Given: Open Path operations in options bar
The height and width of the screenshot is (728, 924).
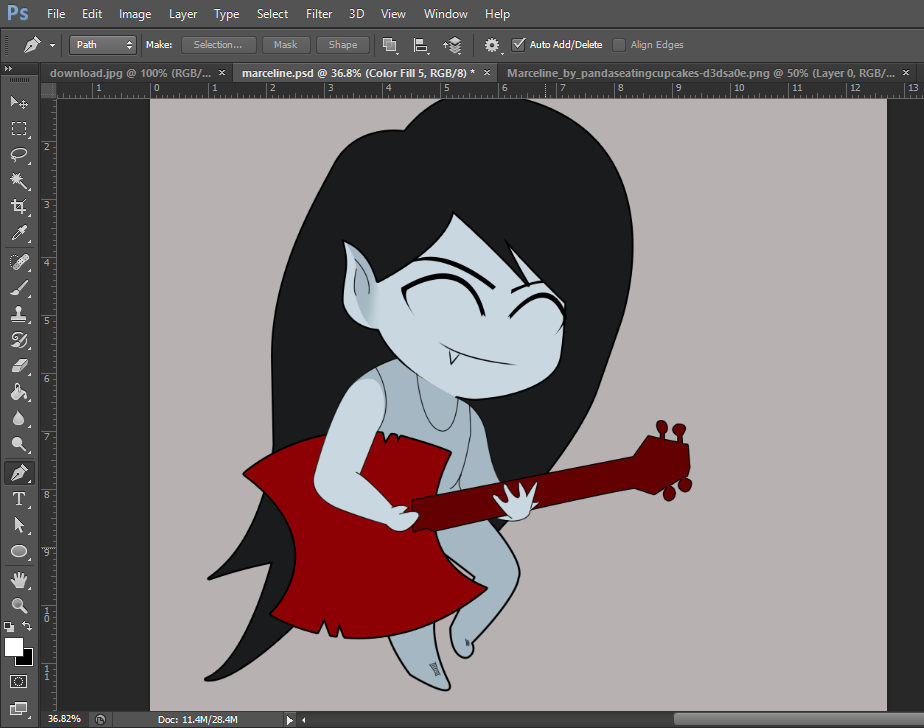Looking at the screenshot, I should pyautogui.click(x=390, y=45).
